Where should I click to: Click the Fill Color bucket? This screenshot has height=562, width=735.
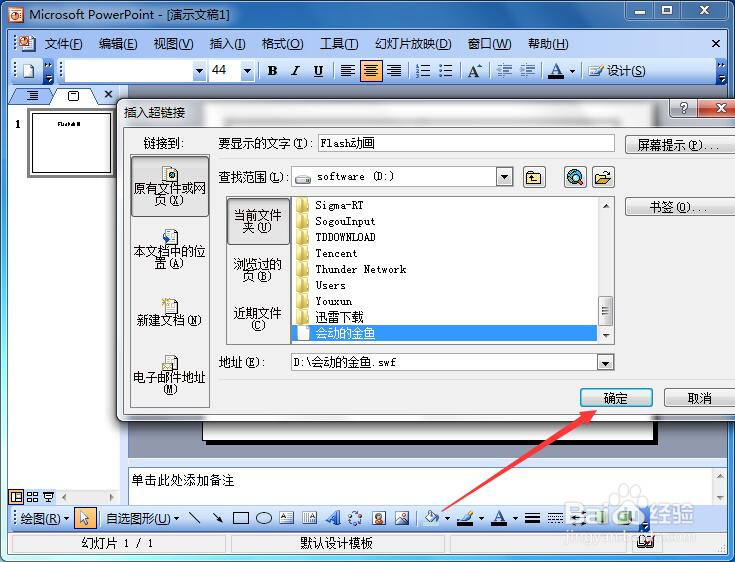click(x=432, y=518)
